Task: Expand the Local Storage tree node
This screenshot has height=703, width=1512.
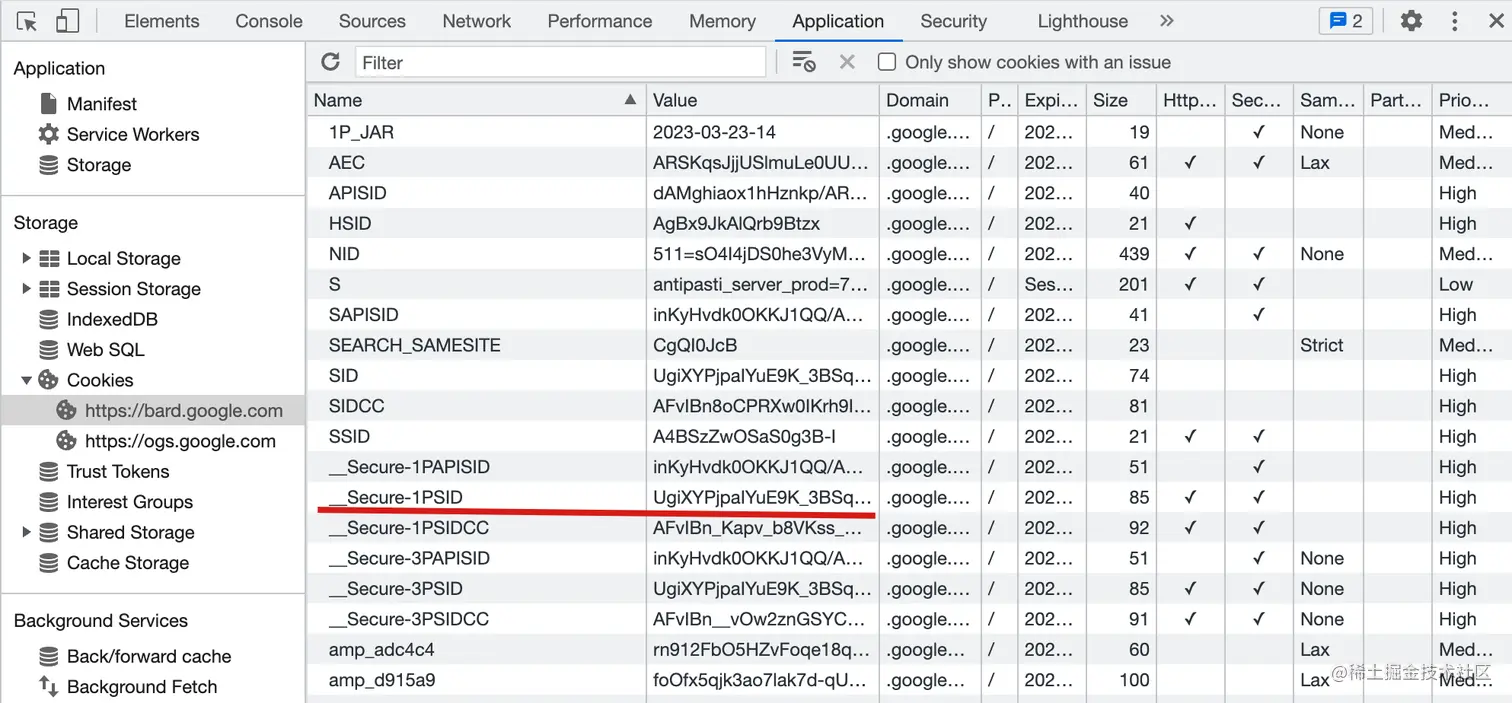Action: pos(26,258)
